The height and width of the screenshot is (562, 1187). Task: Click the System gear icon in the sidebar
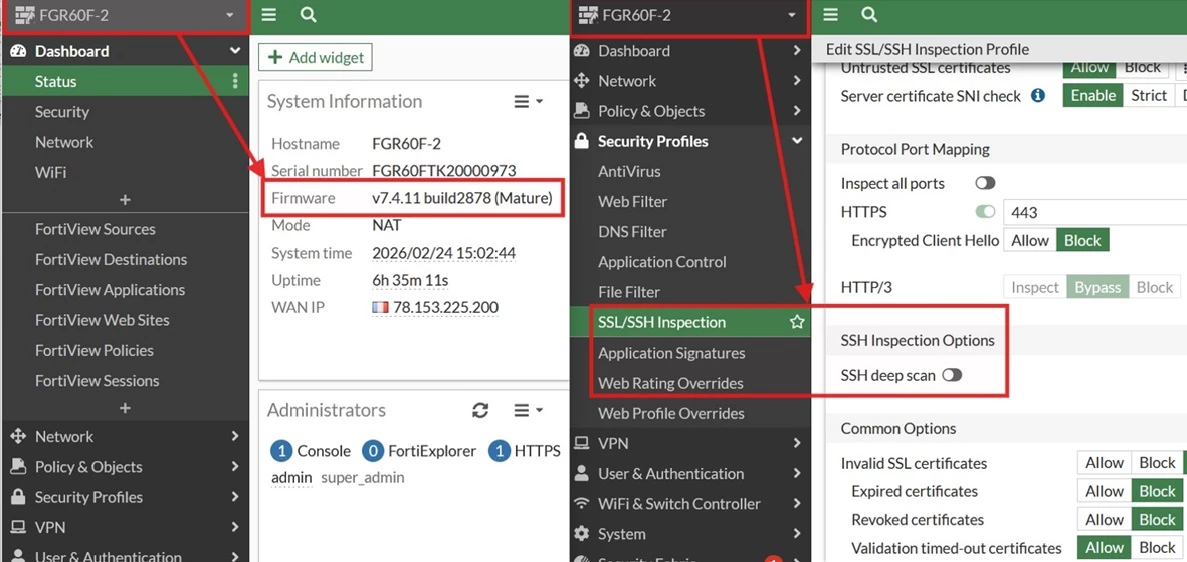pyautogui.click(x=581, y=534)
